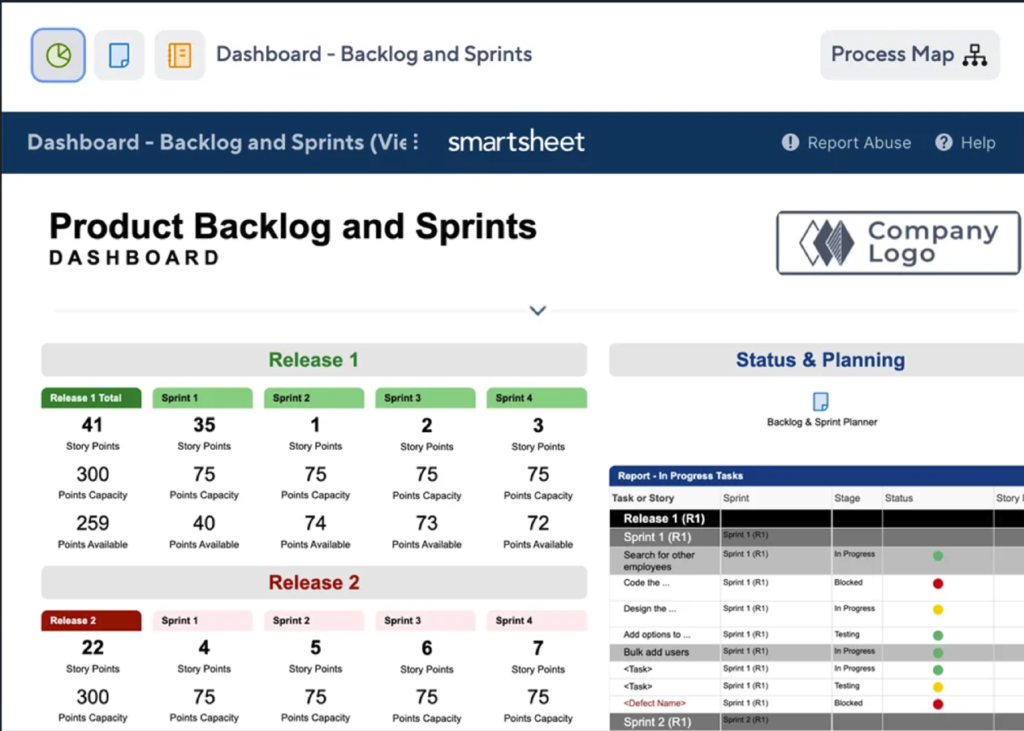The image size is (1024, 731).
Task: Open the sheet document view icon
Action: (x=119, y=55)
